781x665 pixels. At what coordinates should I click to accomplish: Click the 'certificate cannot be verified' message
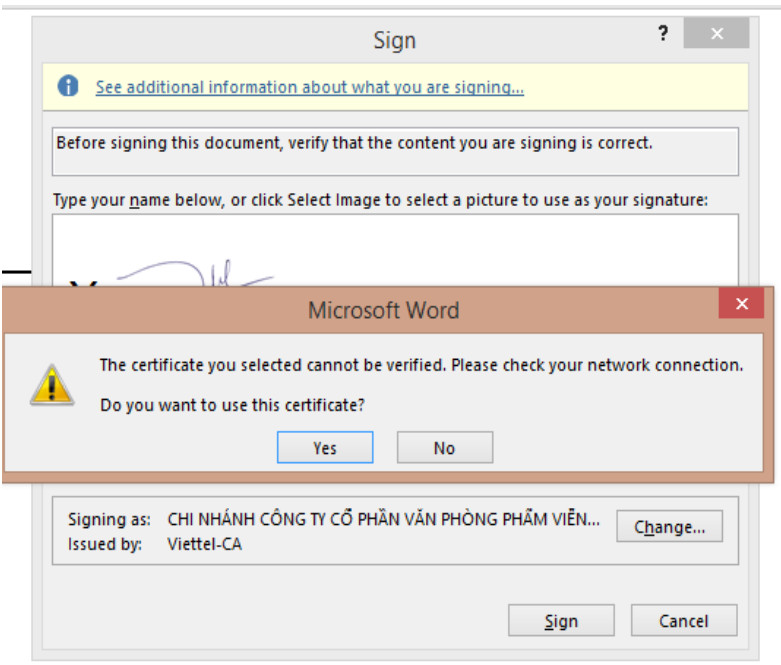pos(421,365)
